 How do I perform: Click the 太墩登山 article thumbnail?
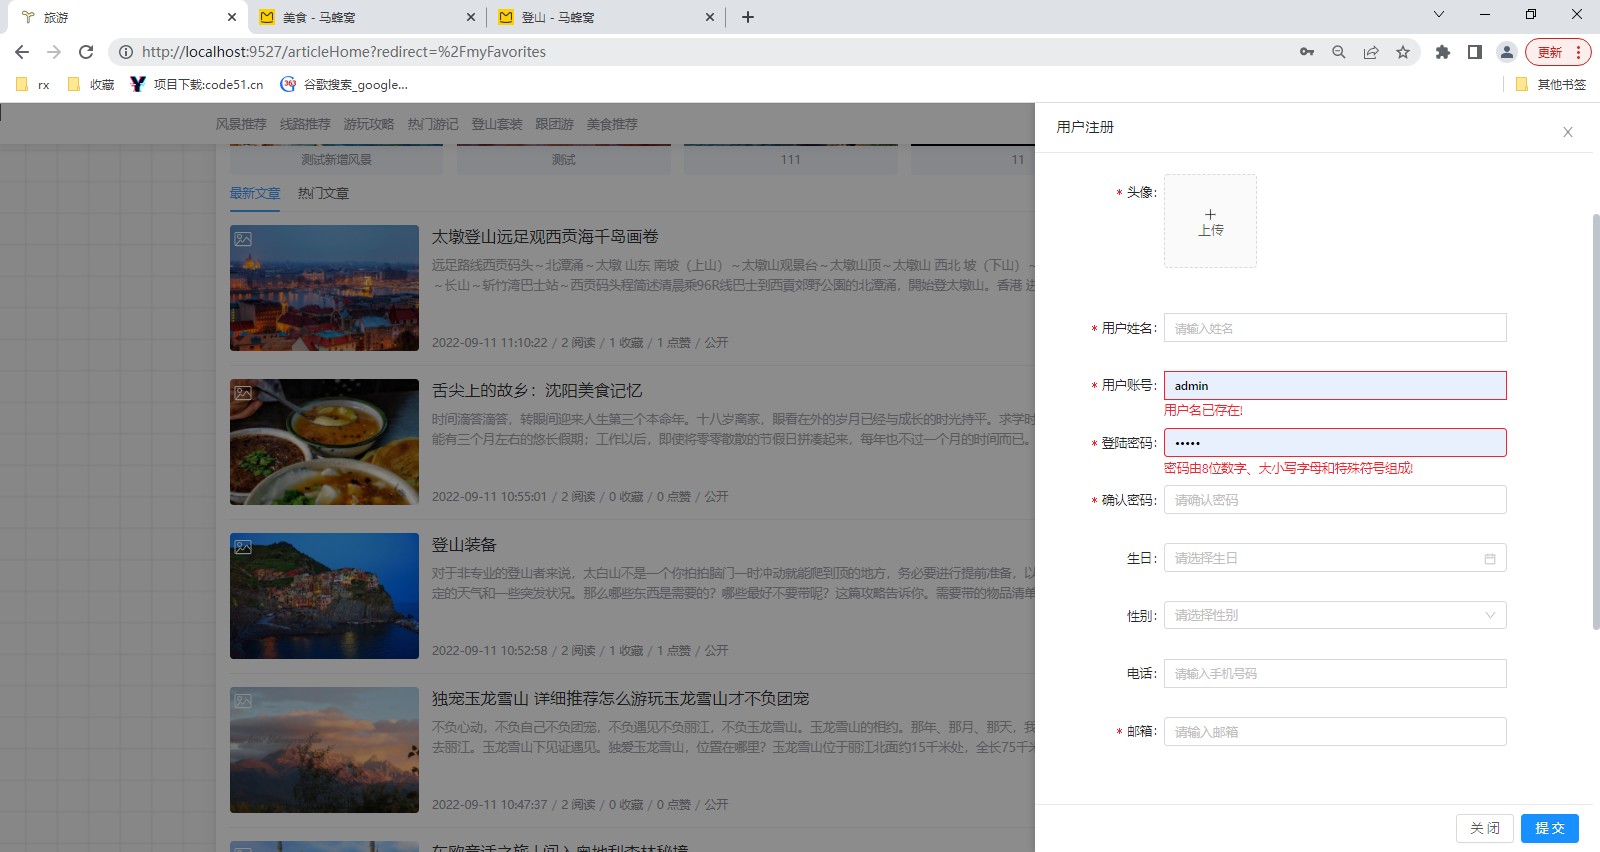point(324,288)
